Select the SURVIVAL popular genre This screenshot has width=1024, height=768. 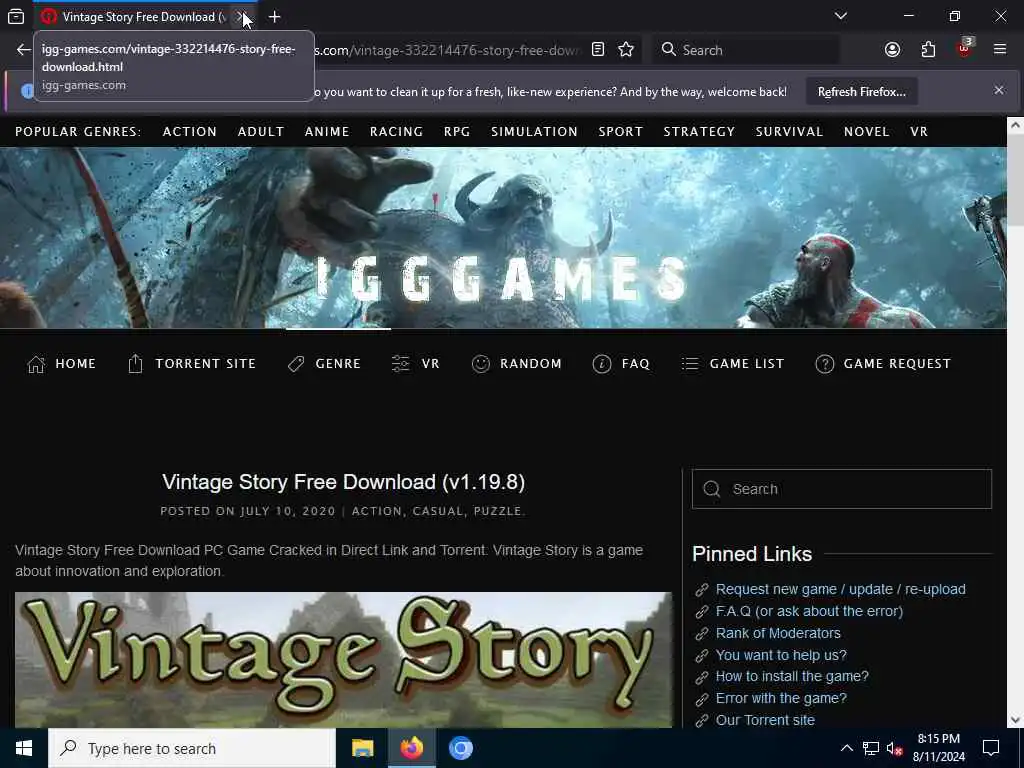(x=789, y=131)
